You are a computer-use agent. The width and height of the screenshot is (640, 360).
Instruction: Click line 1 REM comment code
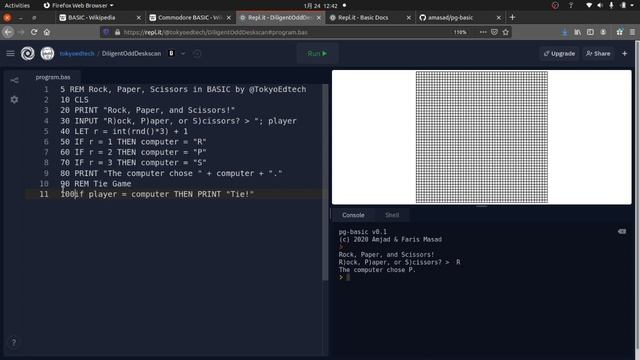183,89
